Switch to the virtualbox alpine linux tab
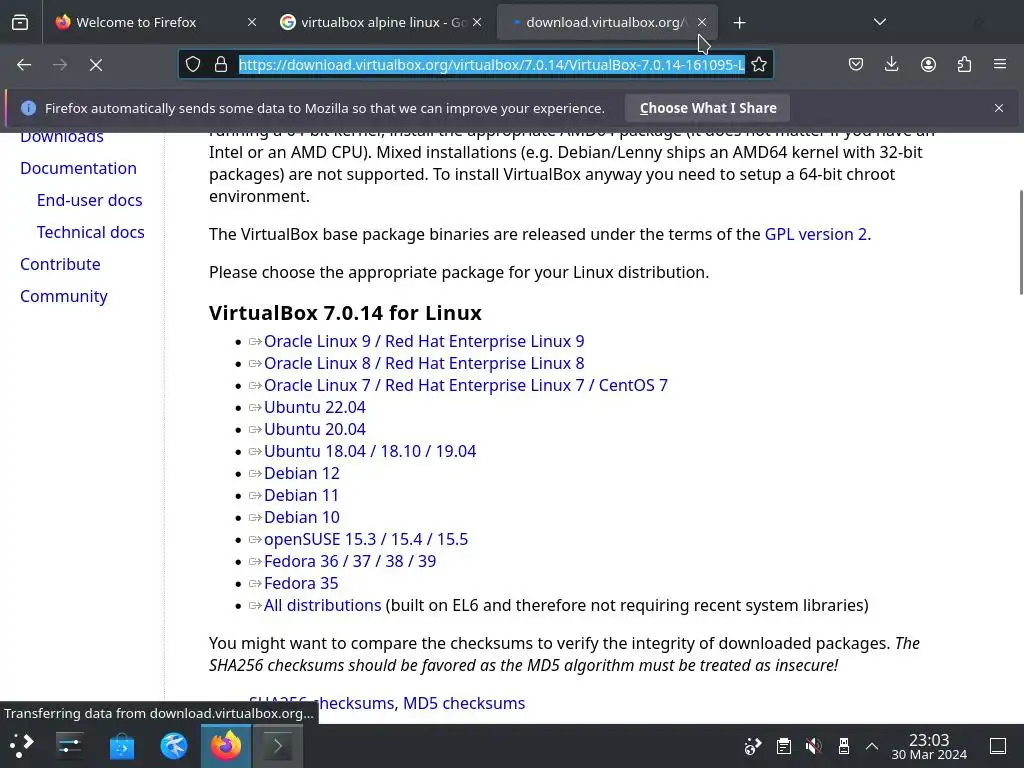 (x=382, y=22)
